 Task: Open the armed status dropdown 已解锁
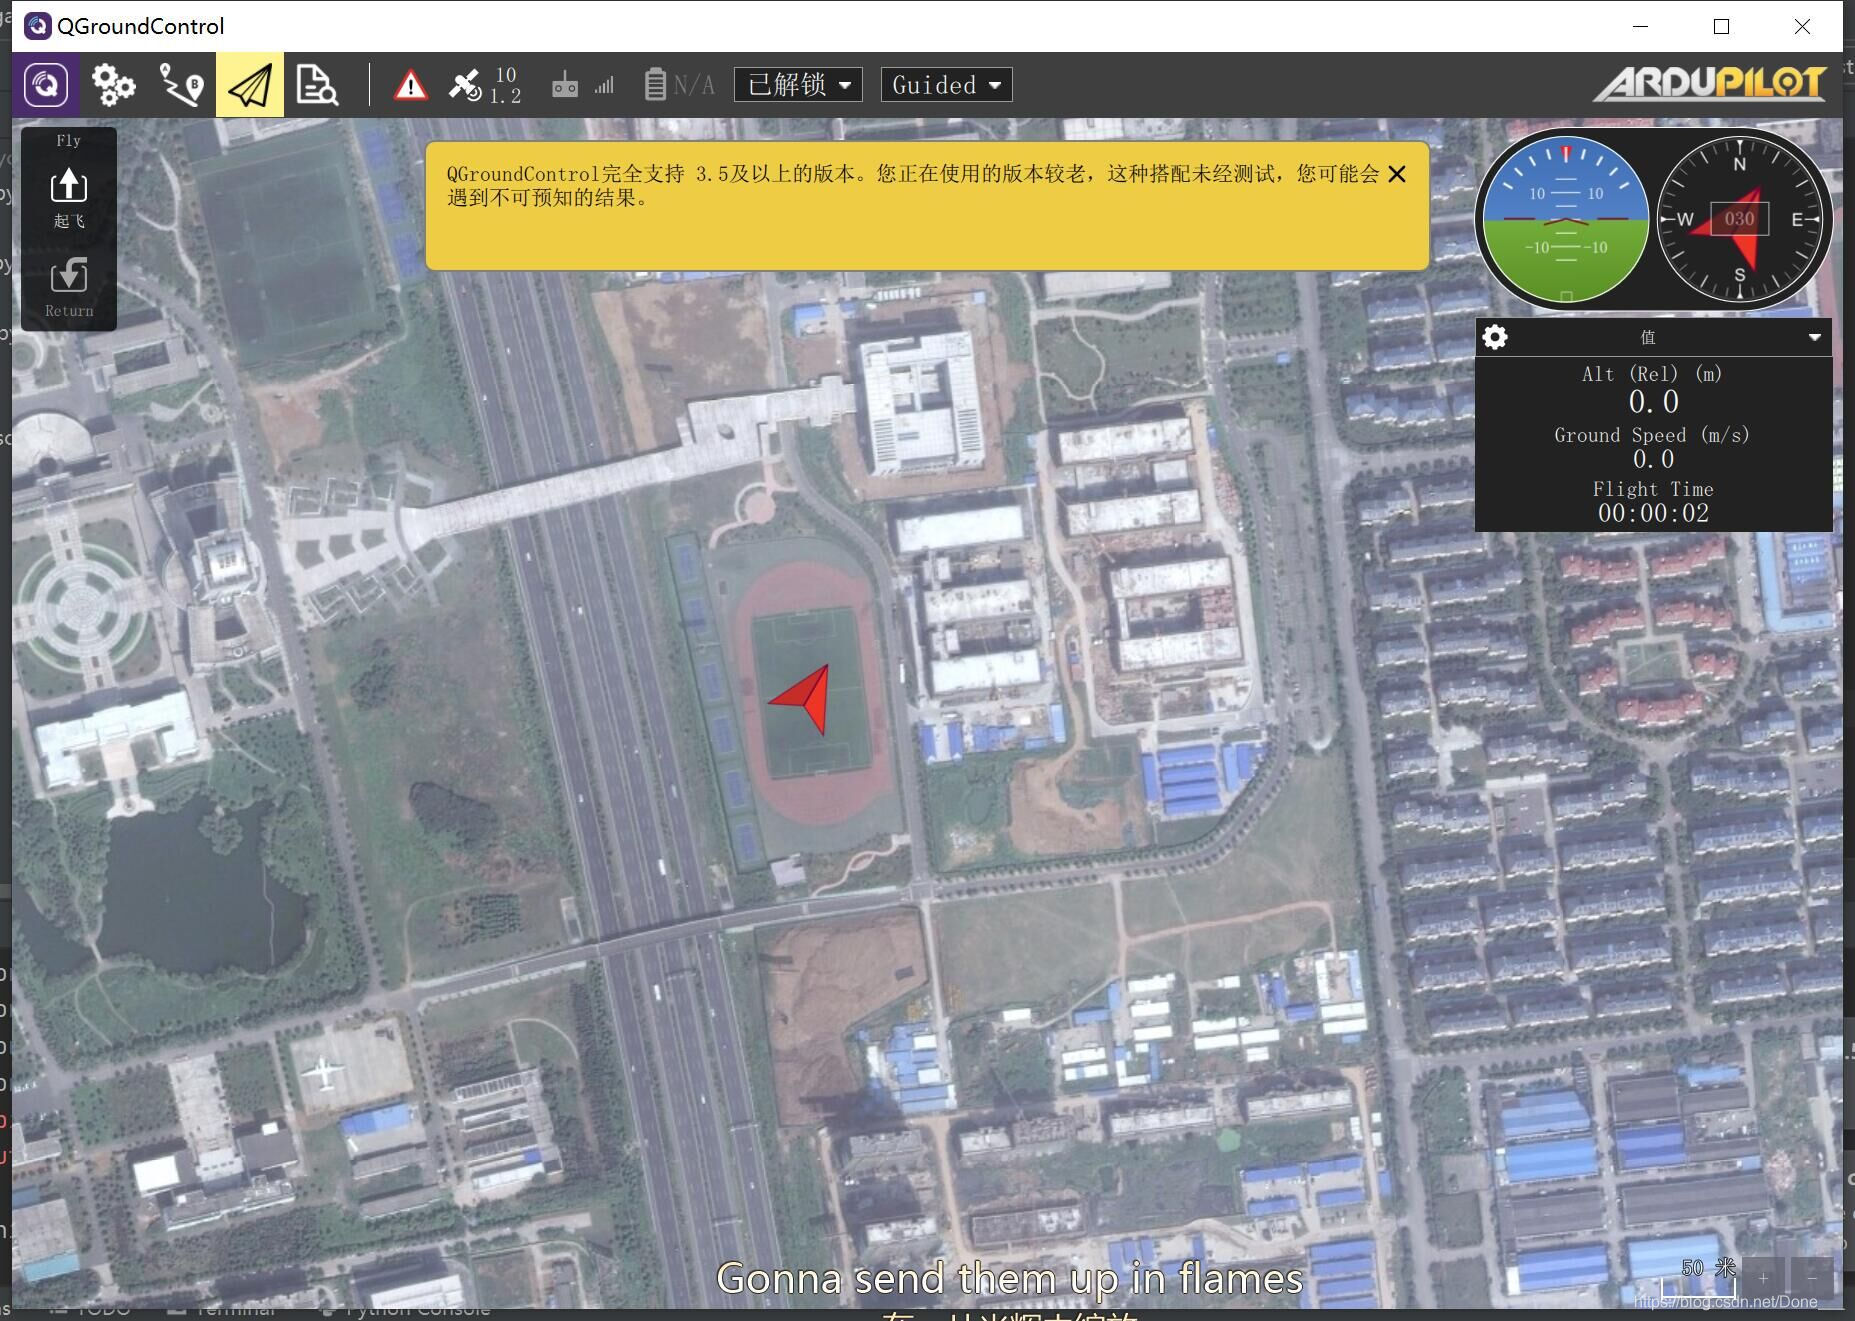pos(798,85)
